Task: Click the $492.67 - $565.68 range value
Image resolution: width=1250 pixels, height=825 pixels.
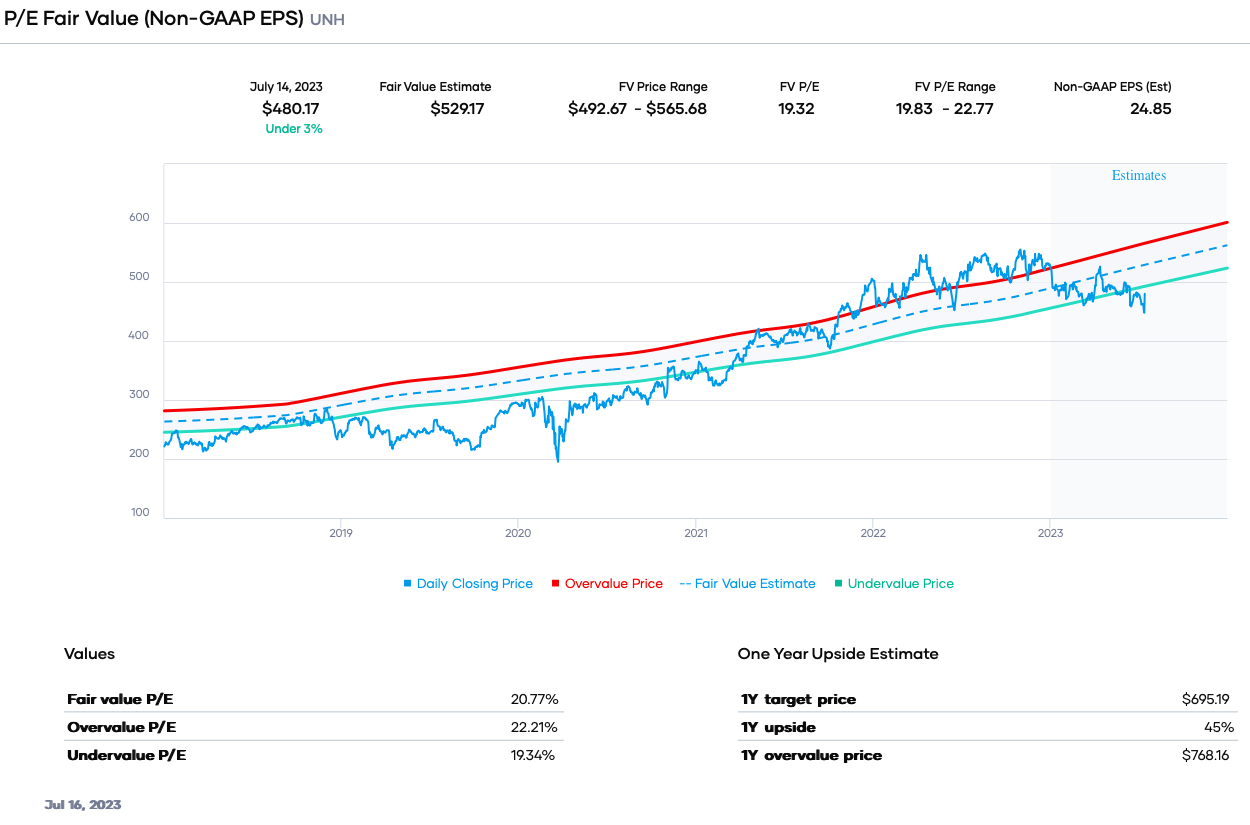Action: click(637, 109)
